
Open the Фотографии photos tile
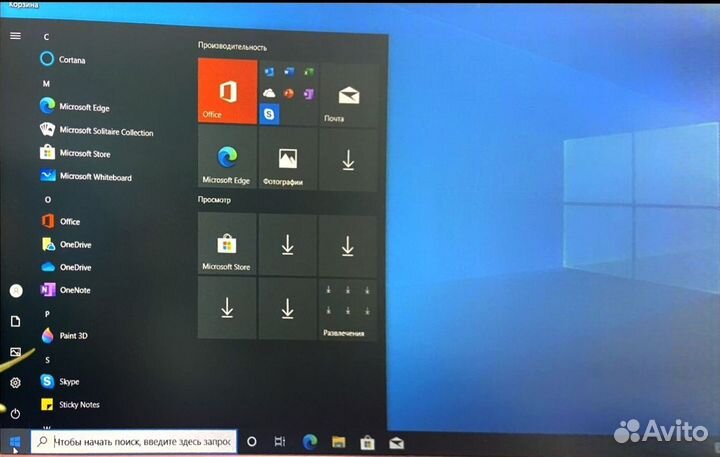pyautogui.click(x=287, y=160)
